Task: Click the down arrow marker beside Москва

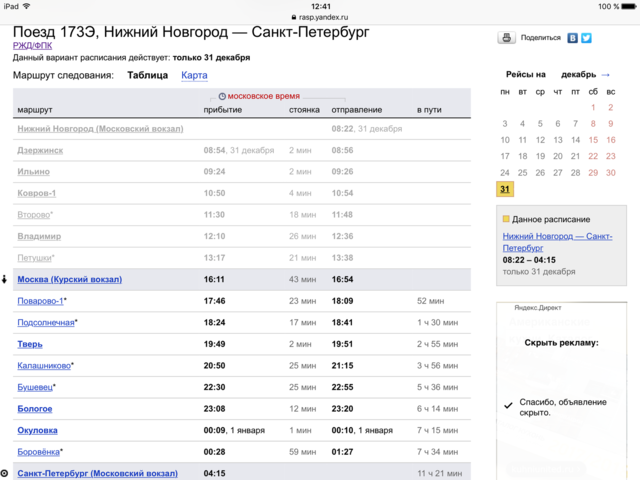Action: (x=6, y=279)
